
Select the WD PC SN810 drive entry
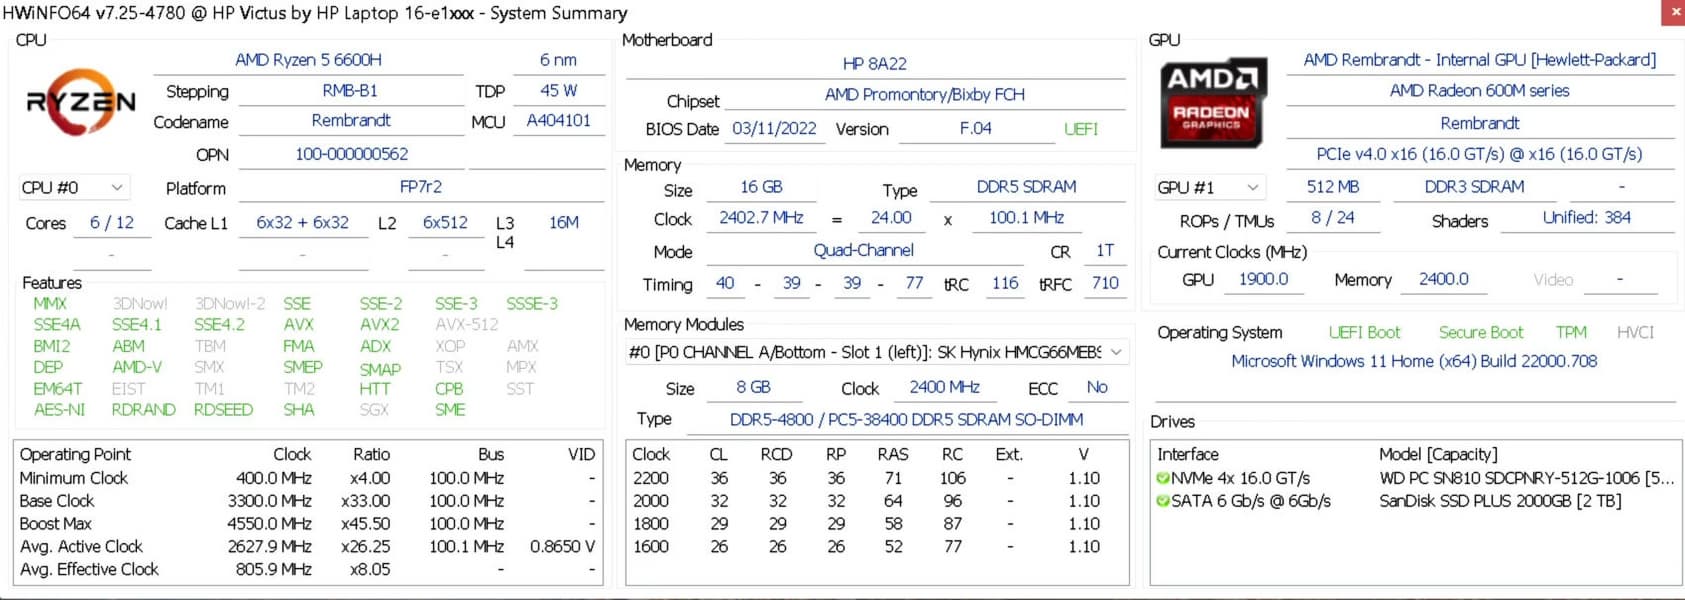tap(1524, 478)
